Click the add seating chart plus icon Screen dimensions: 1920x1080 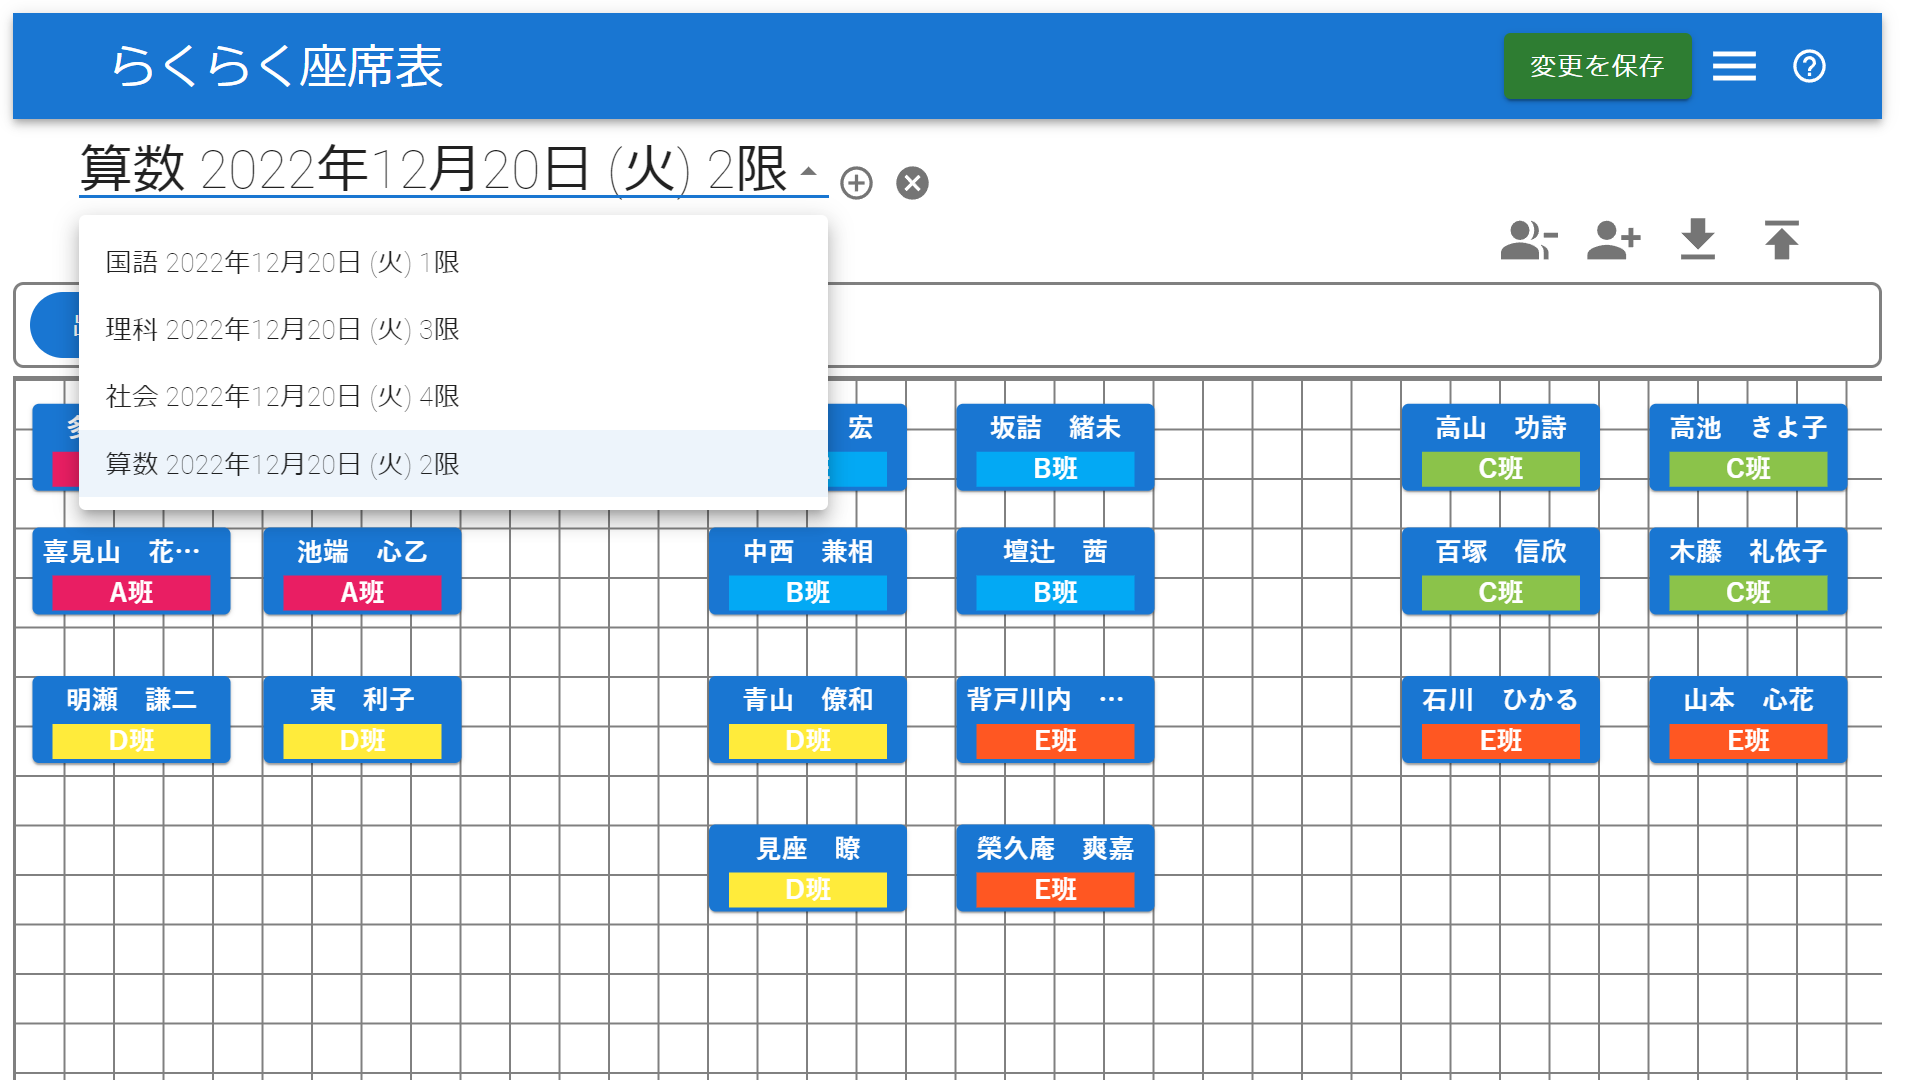(x=856, y=183)
